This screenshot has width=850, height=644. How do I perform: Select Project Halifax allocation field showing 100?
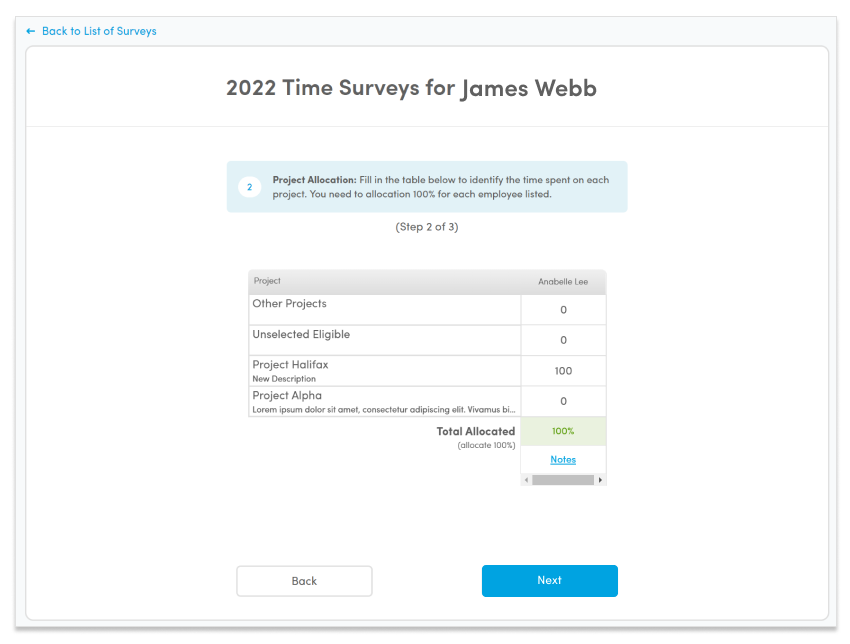[563, 371]
